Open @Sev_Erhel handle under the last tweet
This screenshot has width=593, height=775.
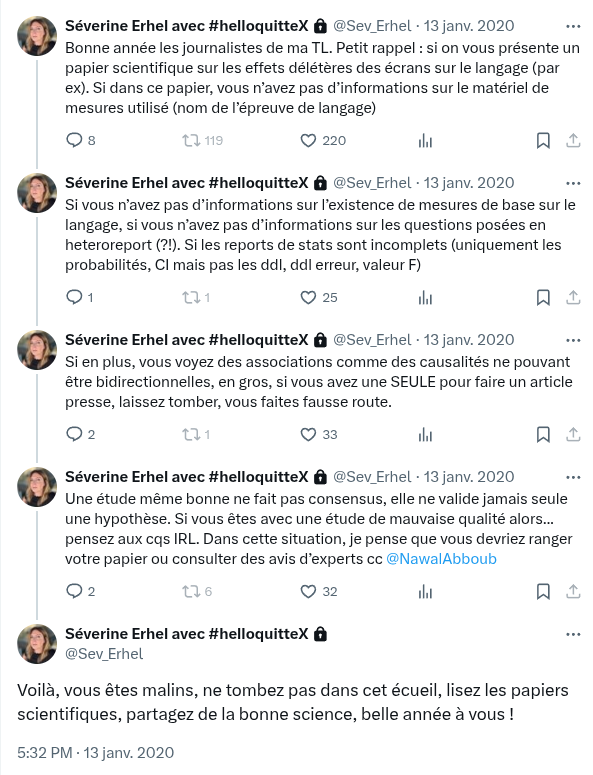point(104,654)
